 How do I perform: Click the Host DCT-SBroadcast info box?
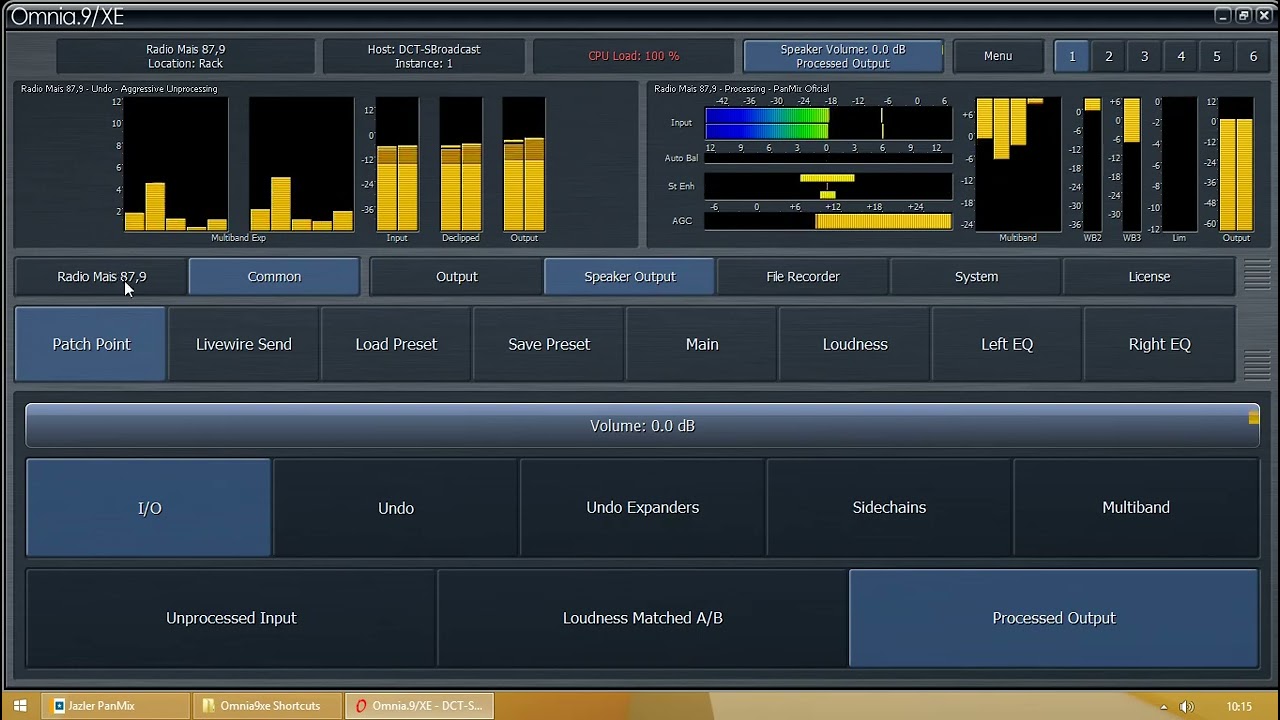[424, 56]
